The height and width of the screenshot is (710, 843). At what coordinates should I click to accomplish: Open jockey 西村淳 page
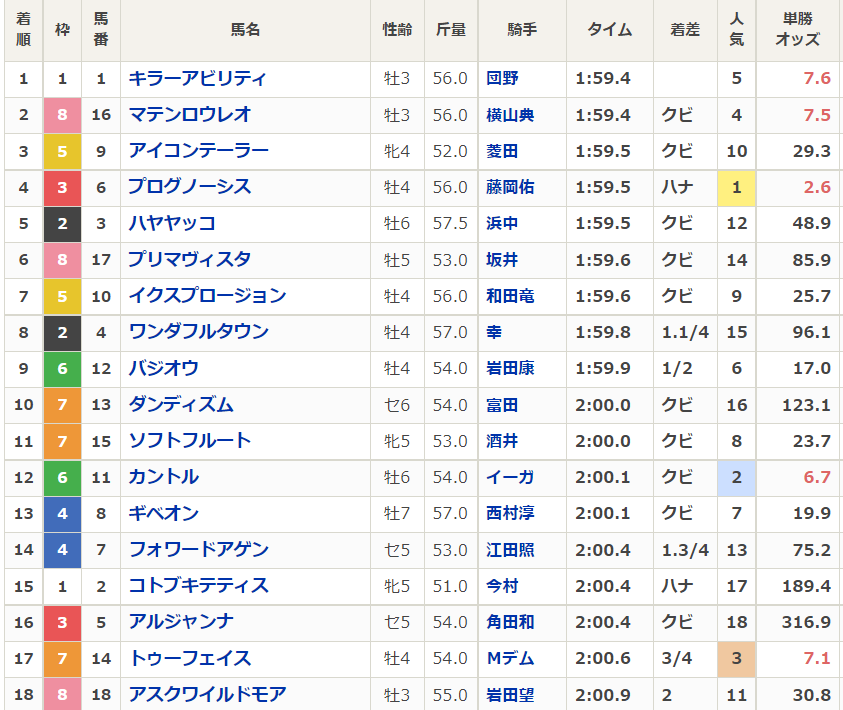(510, 513)
